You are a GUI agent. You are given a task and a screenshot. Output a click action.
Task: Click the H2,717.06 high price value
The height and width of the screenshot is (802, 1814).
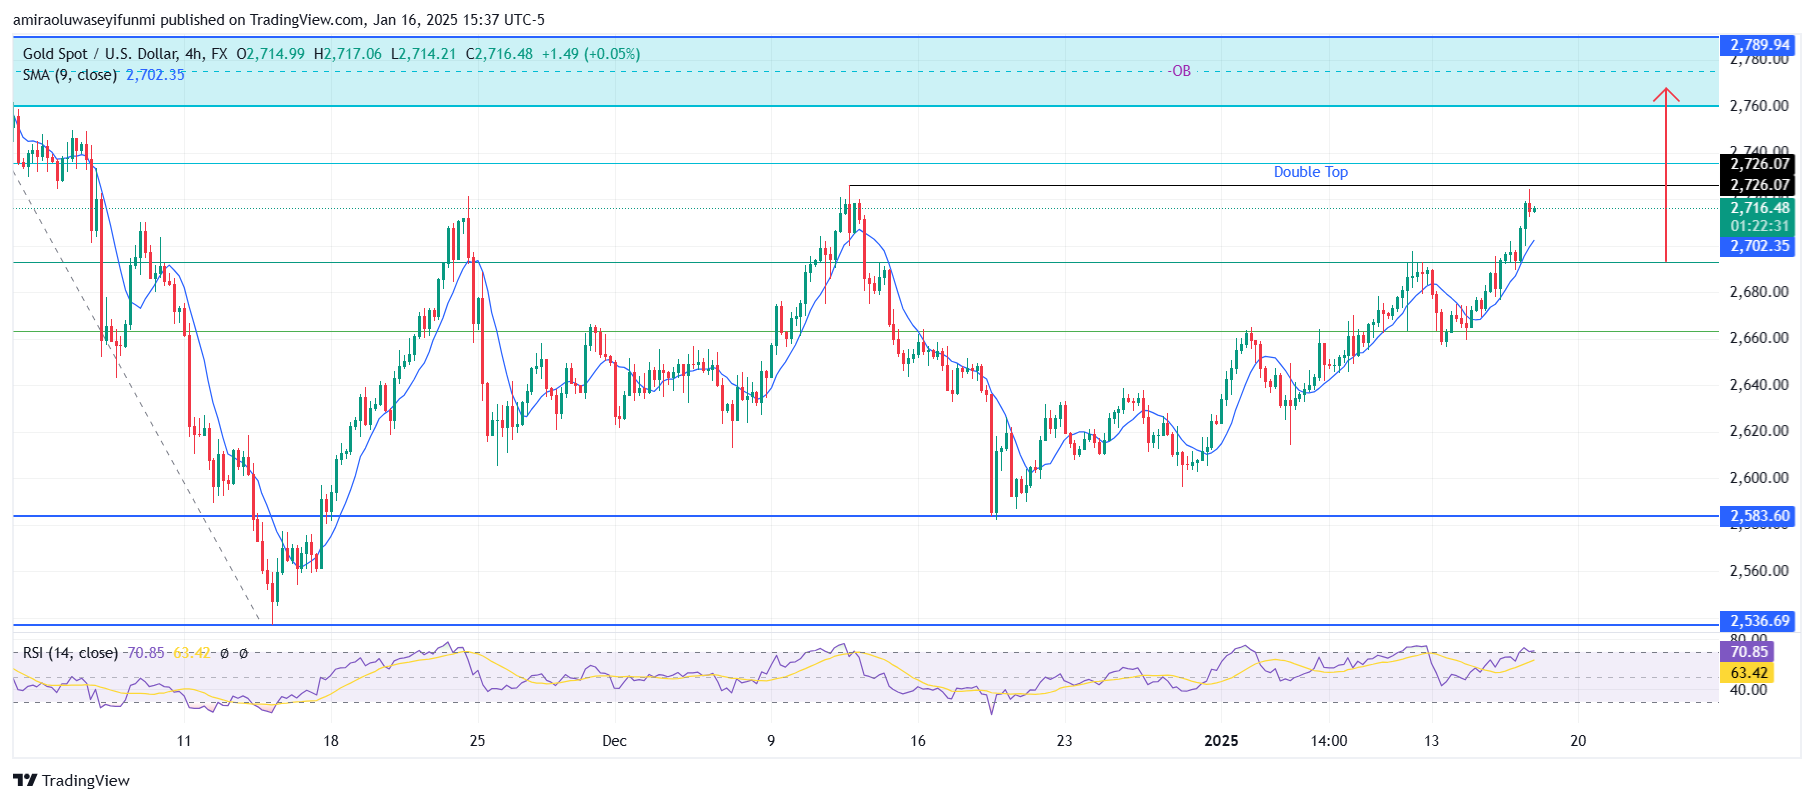click(x=347, y=54)
